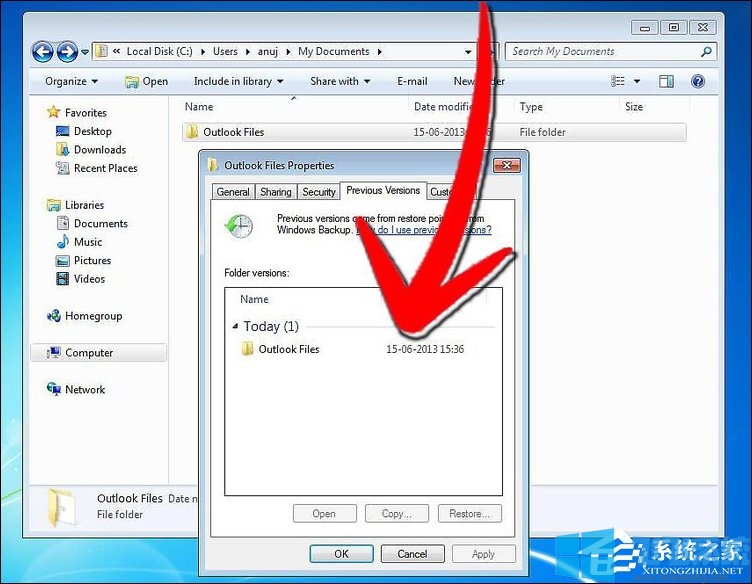The image size is (752, 584).
Task: Click the Copy... button
Action: pyautogui.click(x=397, y=514)
